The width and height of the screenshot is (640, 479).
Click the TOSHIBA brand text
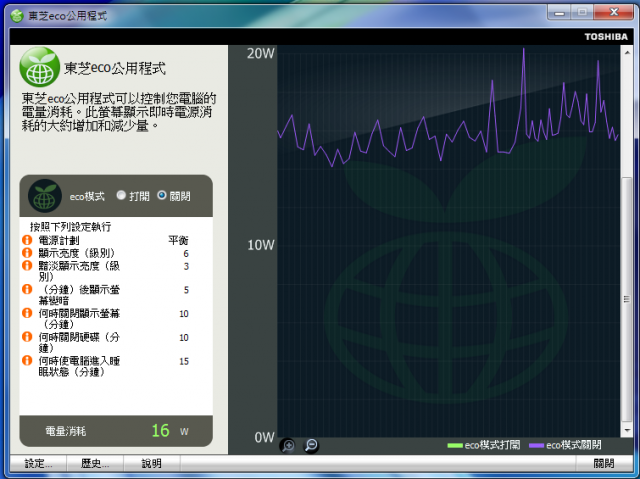[x=606, y=37]
